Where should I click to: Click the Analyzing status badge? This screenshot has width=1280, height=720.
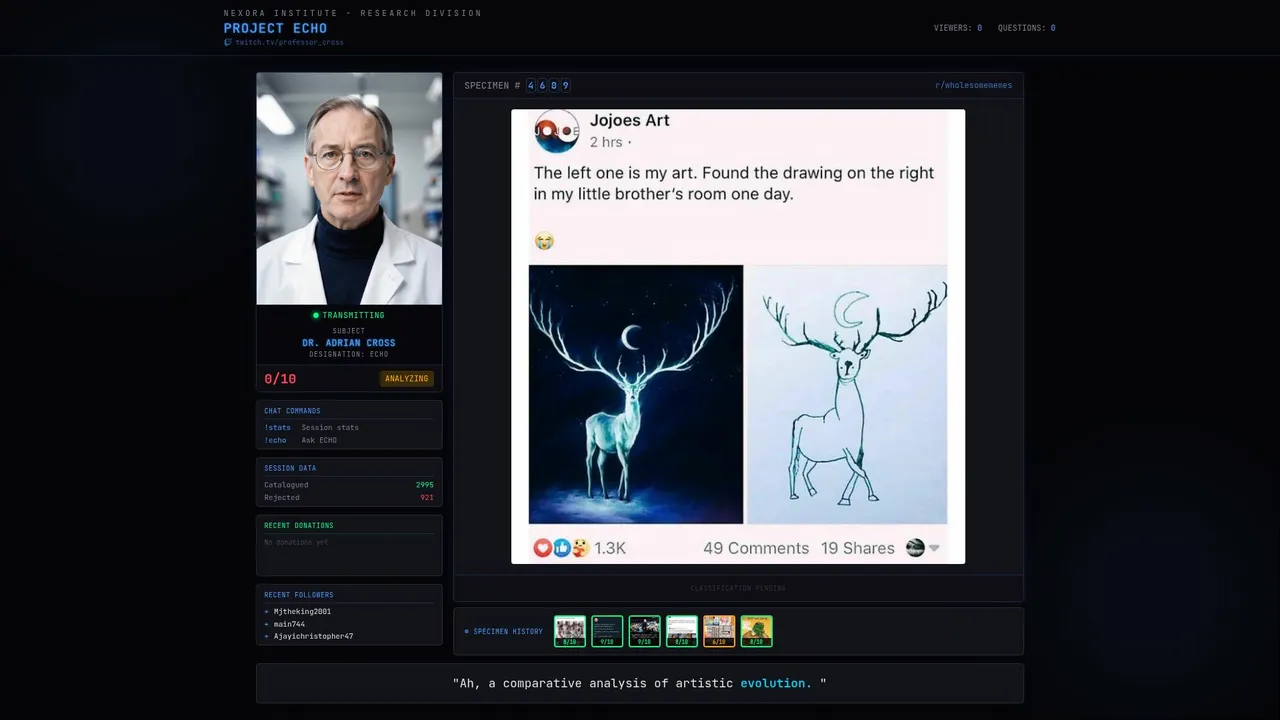[407, 379]
